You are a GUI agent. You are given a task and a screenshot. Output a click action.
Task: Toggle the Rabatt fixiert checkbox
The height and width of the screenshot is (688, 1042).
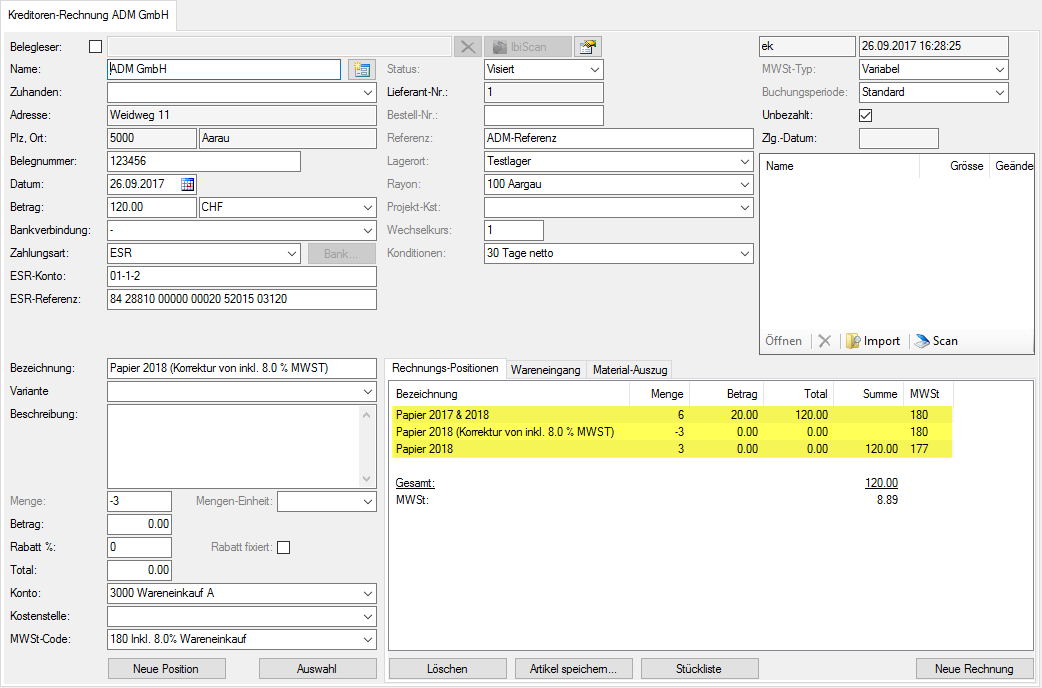283,547
